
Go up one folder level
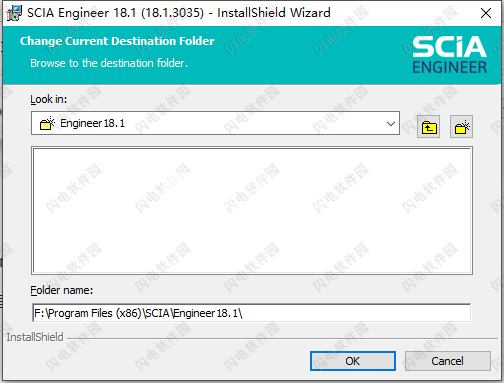[428, 127]
